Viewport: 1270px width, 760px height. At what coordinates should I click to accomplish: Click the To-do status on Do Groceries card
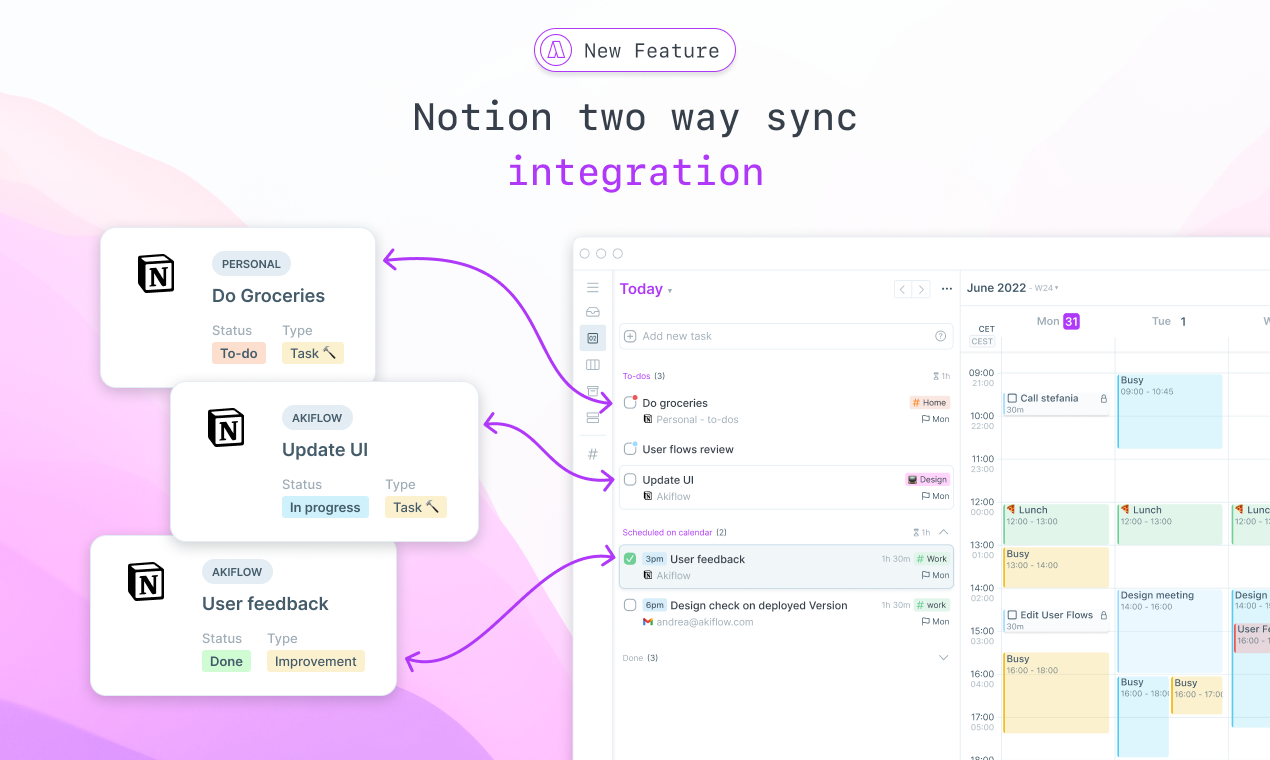click(x=239, y=353)
